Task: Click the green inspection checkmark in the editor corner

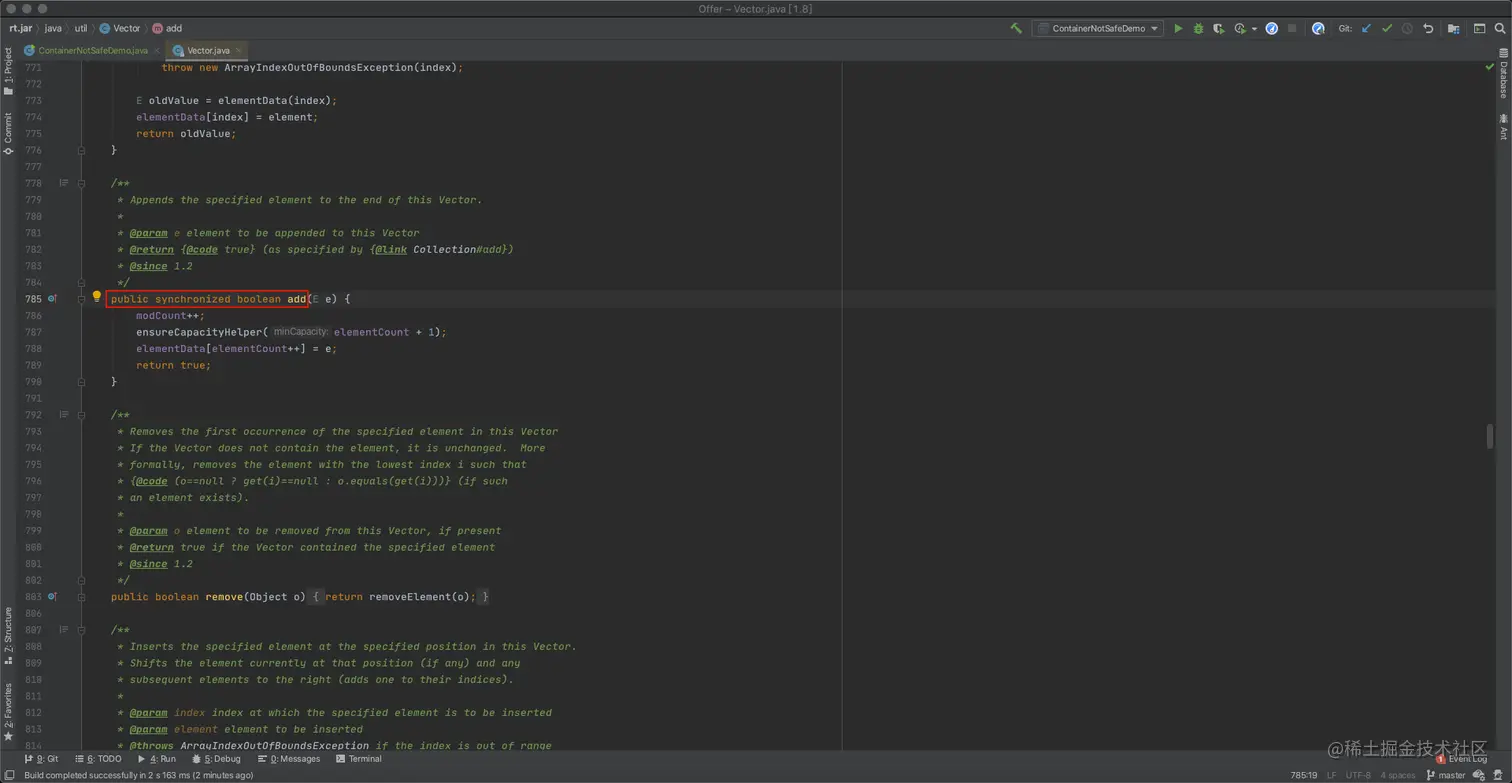Action: pos(1489,67)
